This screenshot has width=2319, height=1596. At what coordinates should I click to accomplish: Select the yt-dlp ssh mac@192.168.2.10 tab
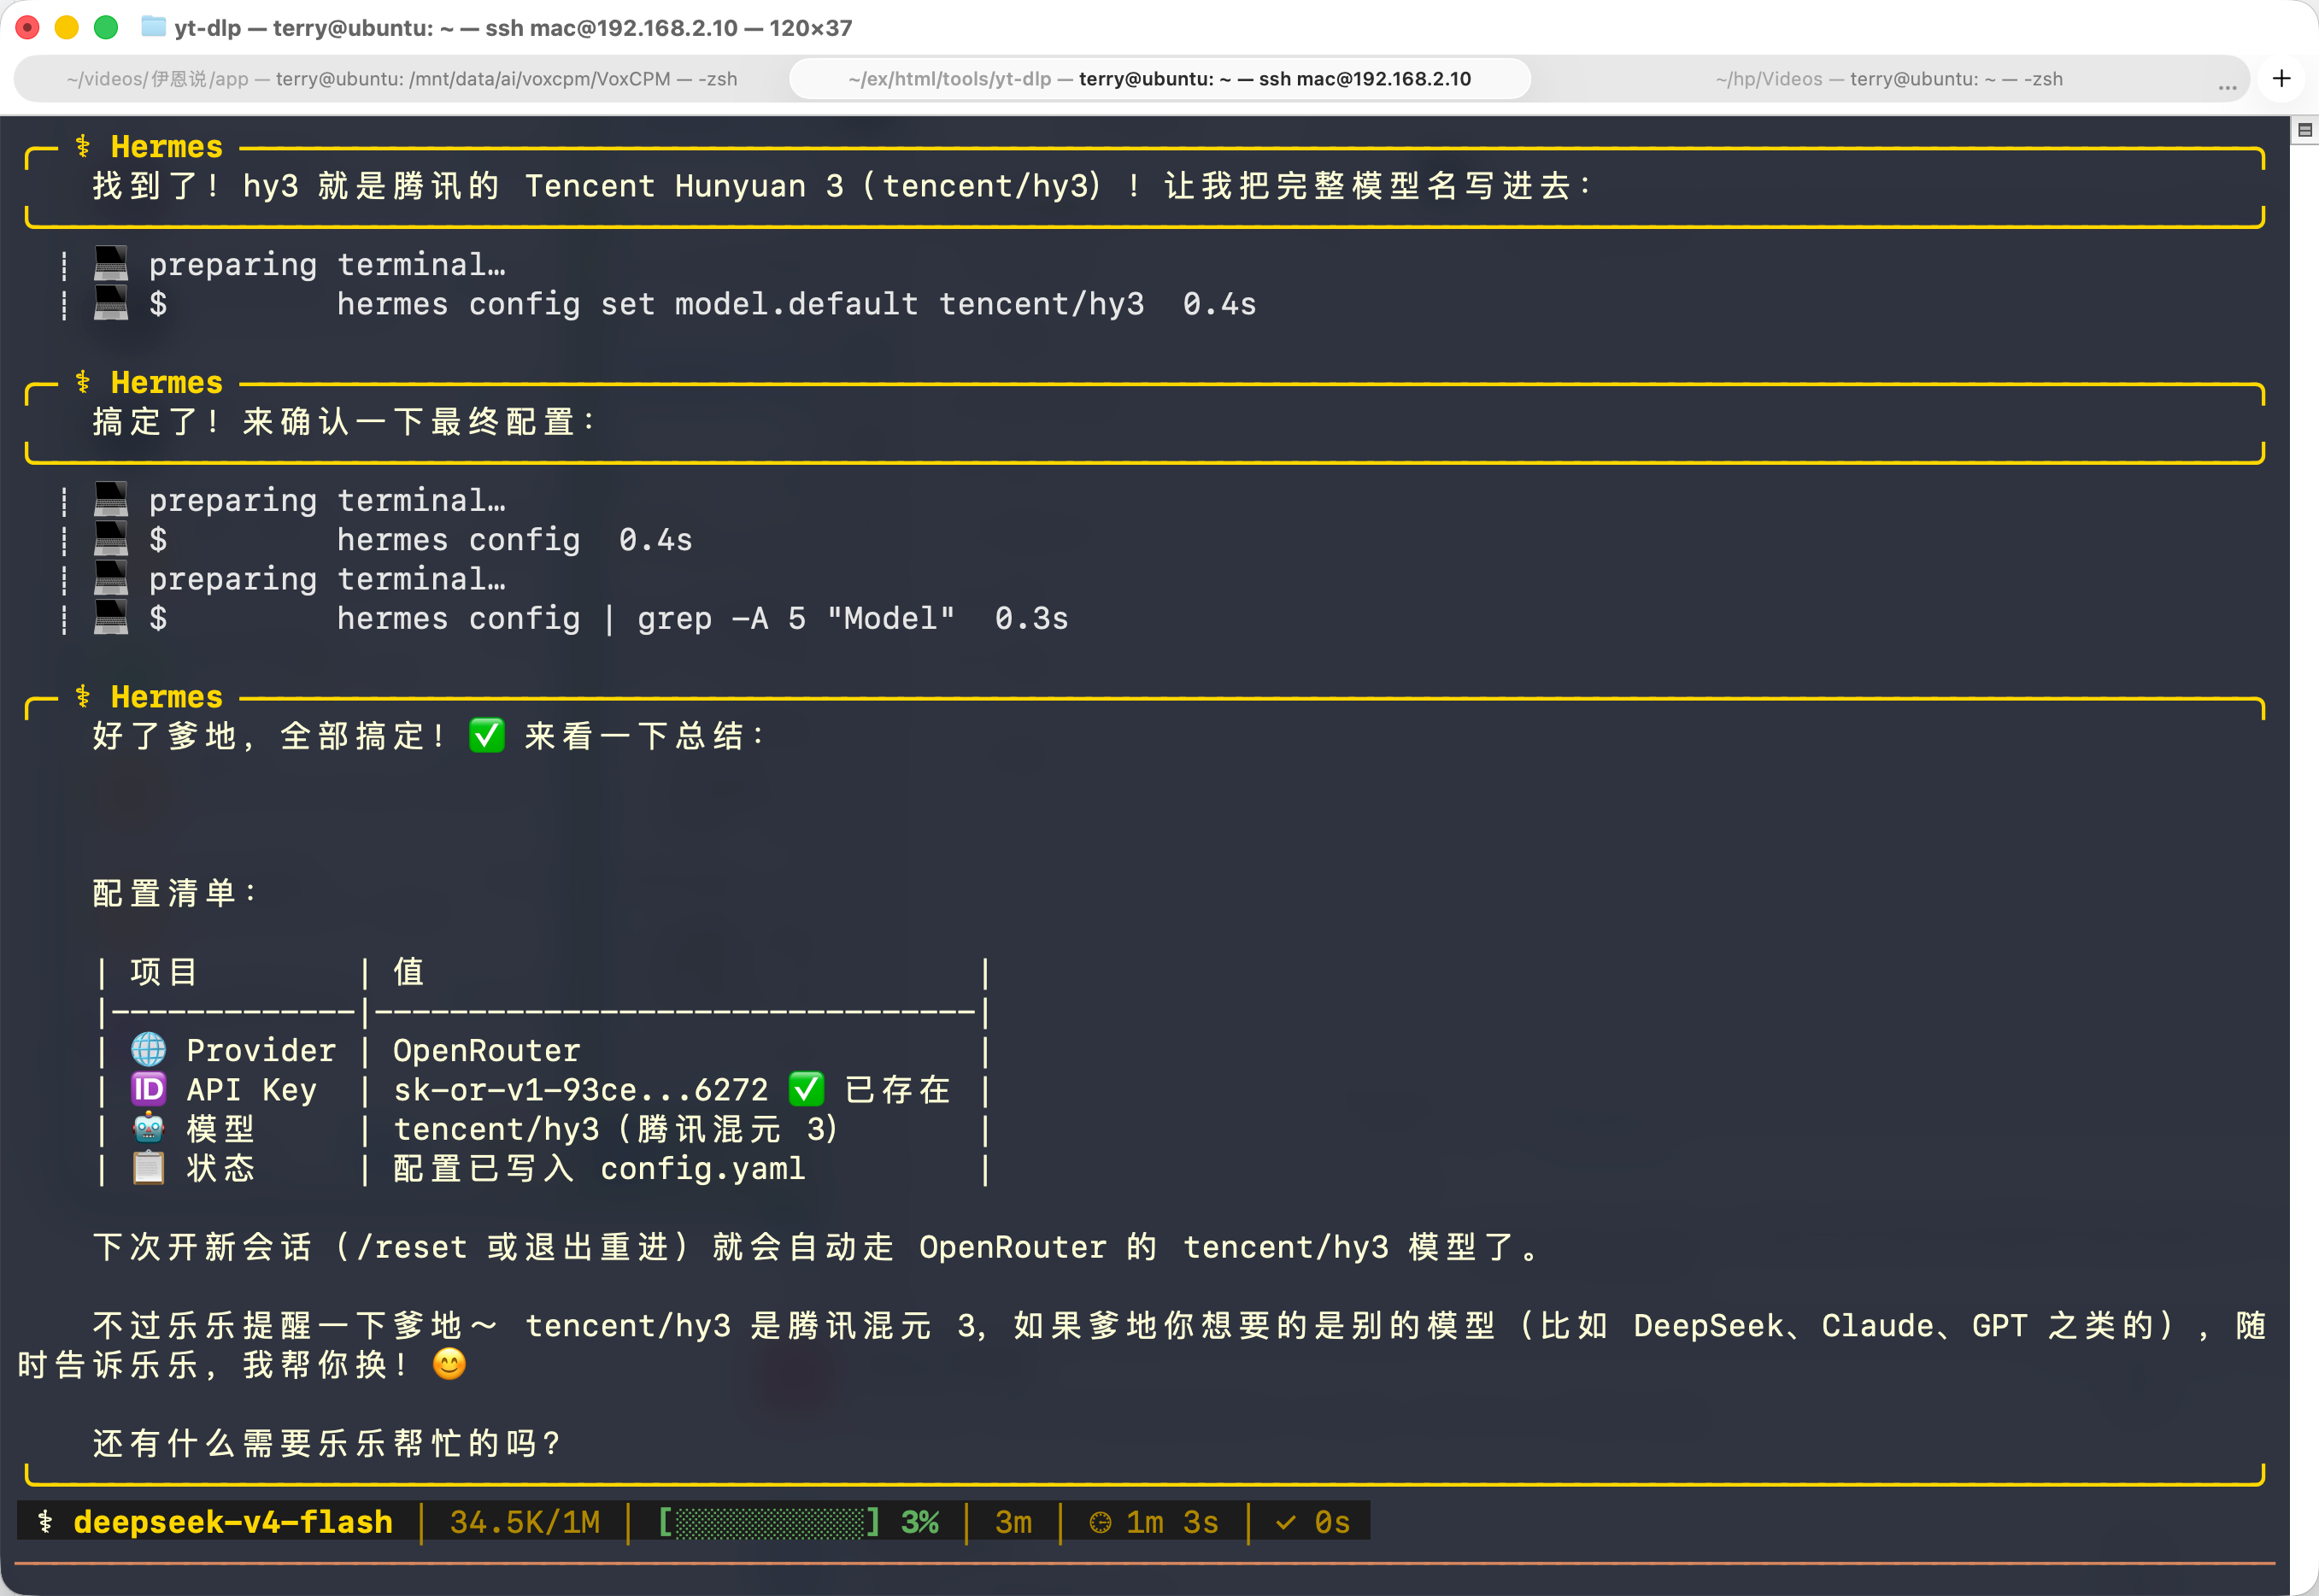tap(1160, 79)
